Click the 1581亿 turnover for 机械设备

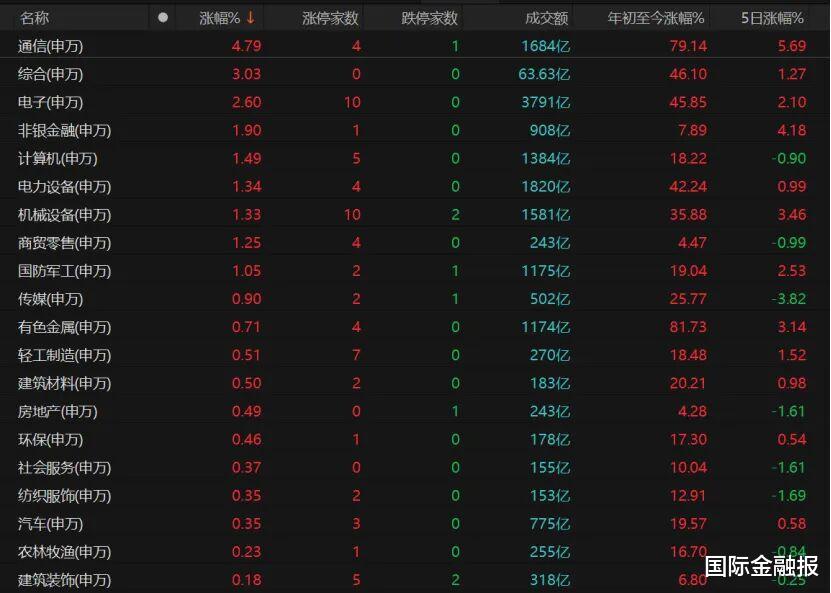tap(545, 215)
